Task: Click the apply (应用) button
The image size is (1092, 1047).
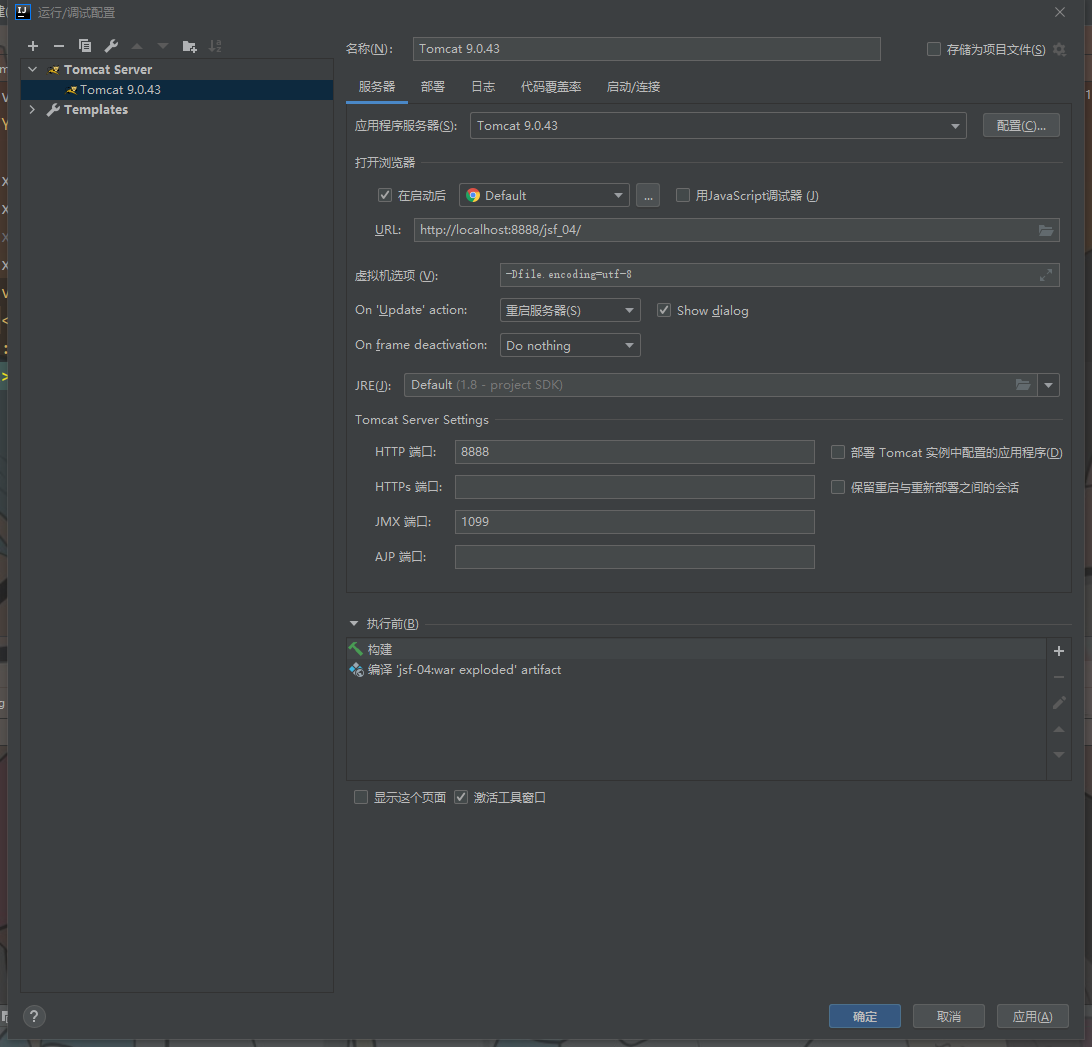Action: [1032, 1016]
